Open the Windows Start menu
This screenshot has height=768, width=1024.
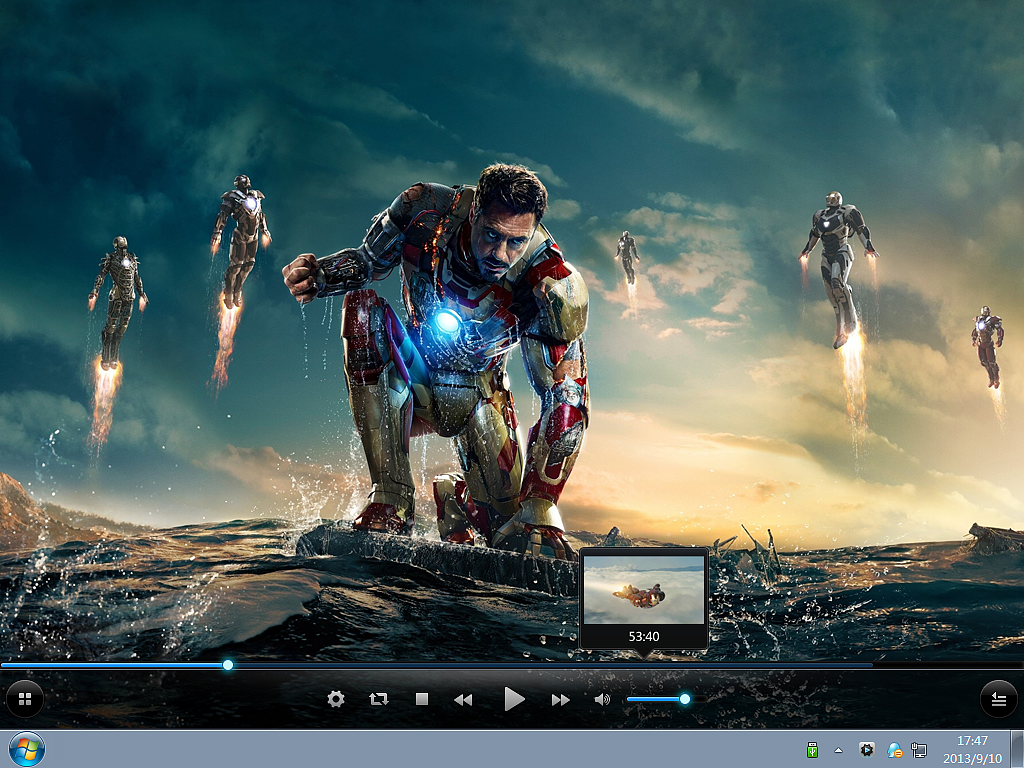pyautogui.click(x=27, y=749)
